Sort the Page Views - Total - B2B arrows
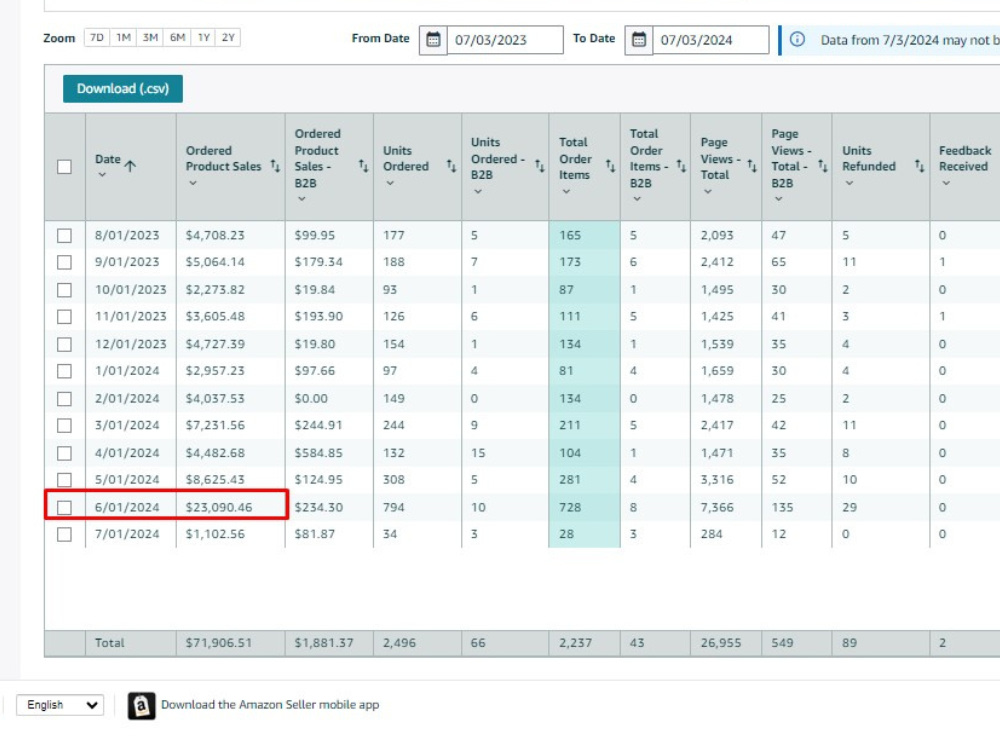The width and height of the screenshot is (1000, 750). (x=823, y=166)
